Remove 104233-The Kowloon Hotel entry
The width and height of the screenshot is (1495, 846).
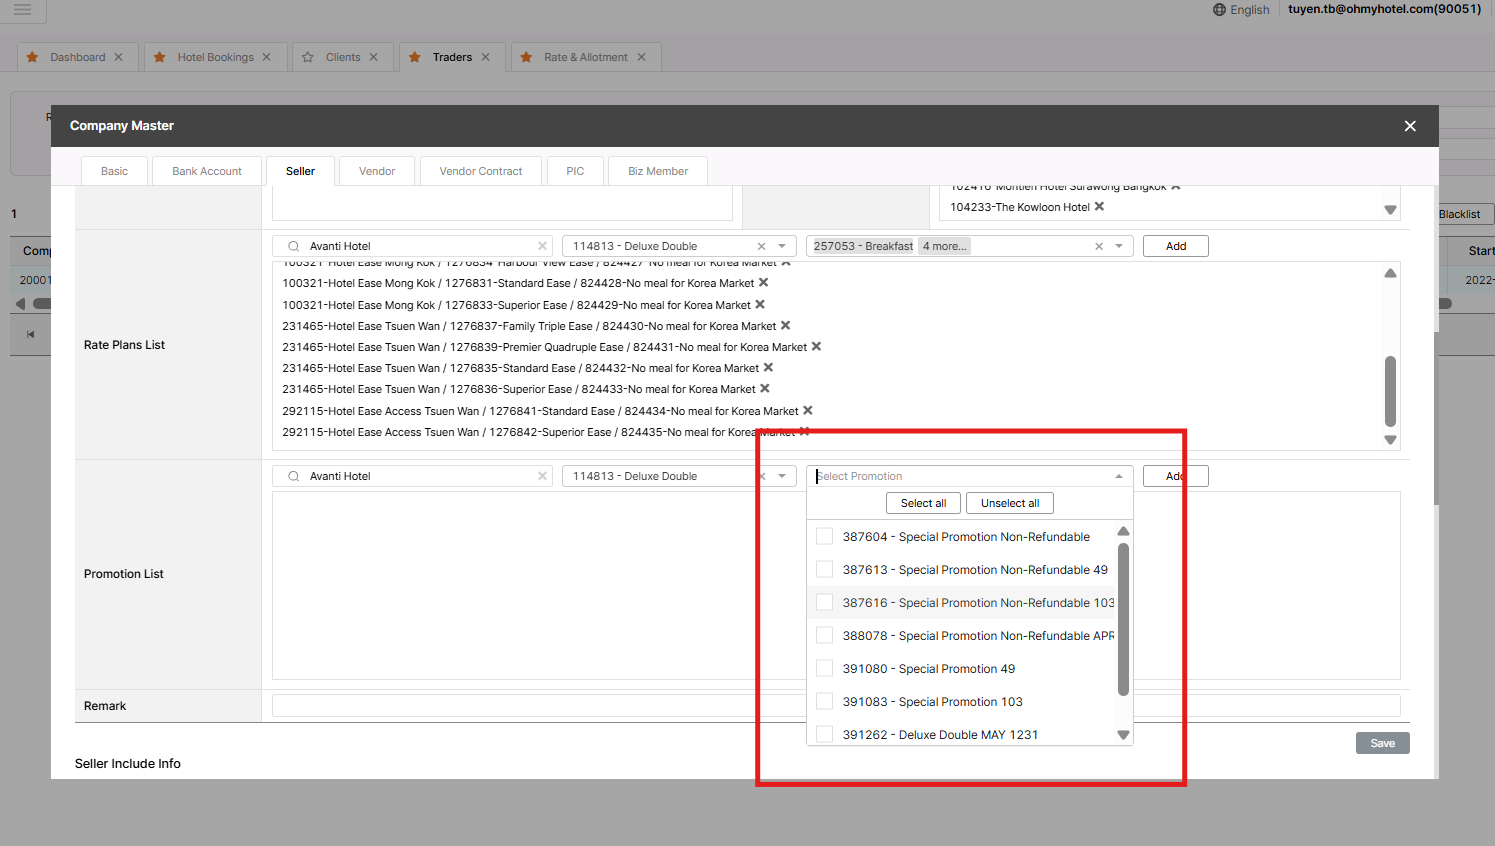[x=1099, y=207]
